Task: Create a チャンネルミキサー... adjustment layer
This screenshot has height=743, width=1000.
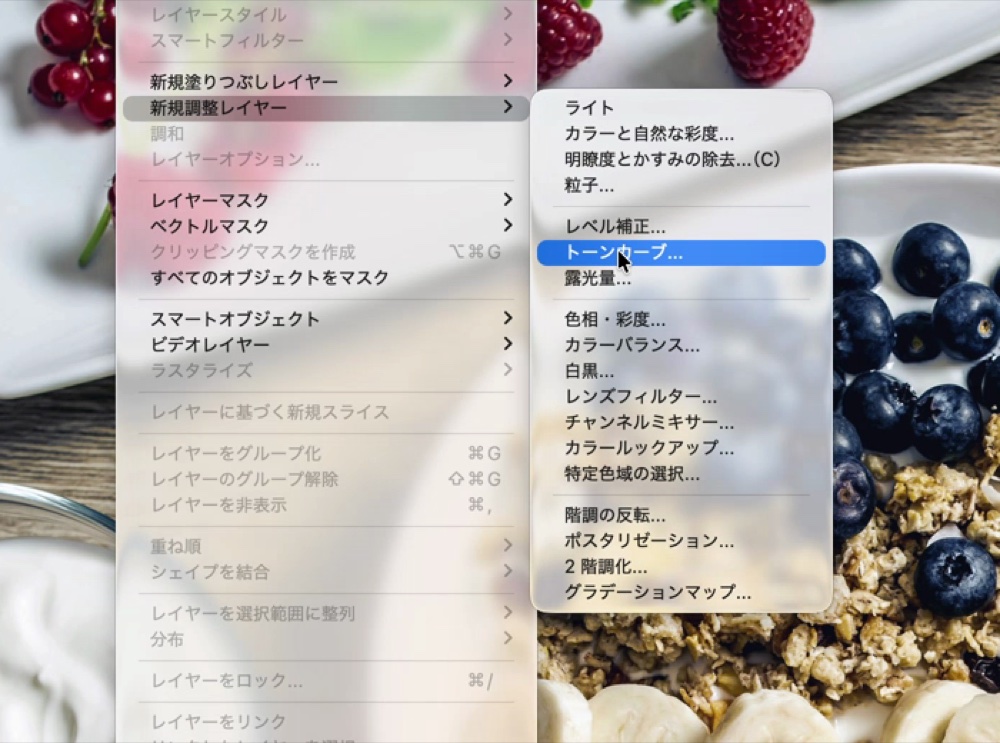Action: tap(681, 422)
